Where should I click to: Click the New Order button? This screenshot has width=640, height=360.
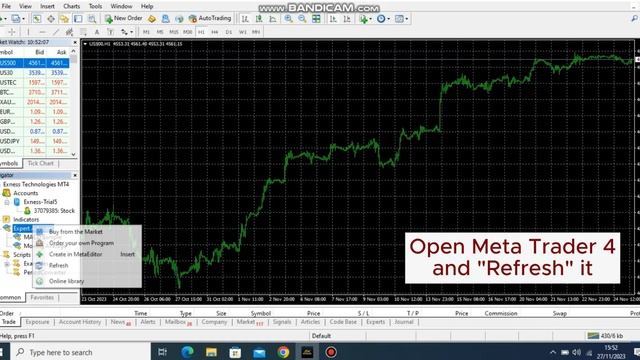[x=123, y=18]
